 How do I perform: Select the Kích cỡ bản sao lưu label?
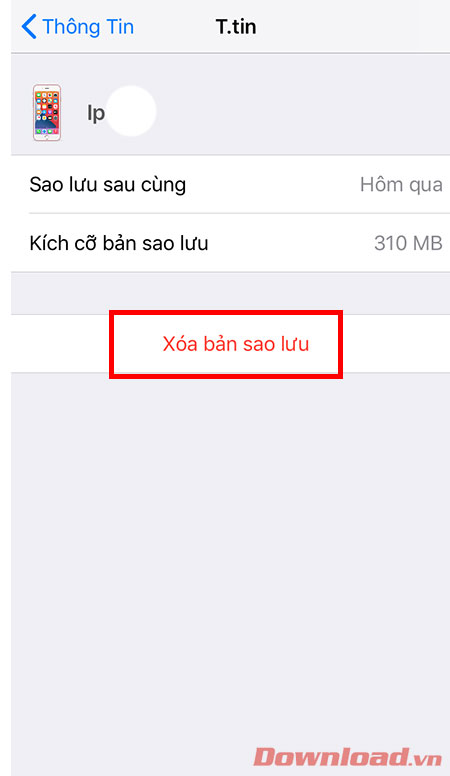coord(119,243)
